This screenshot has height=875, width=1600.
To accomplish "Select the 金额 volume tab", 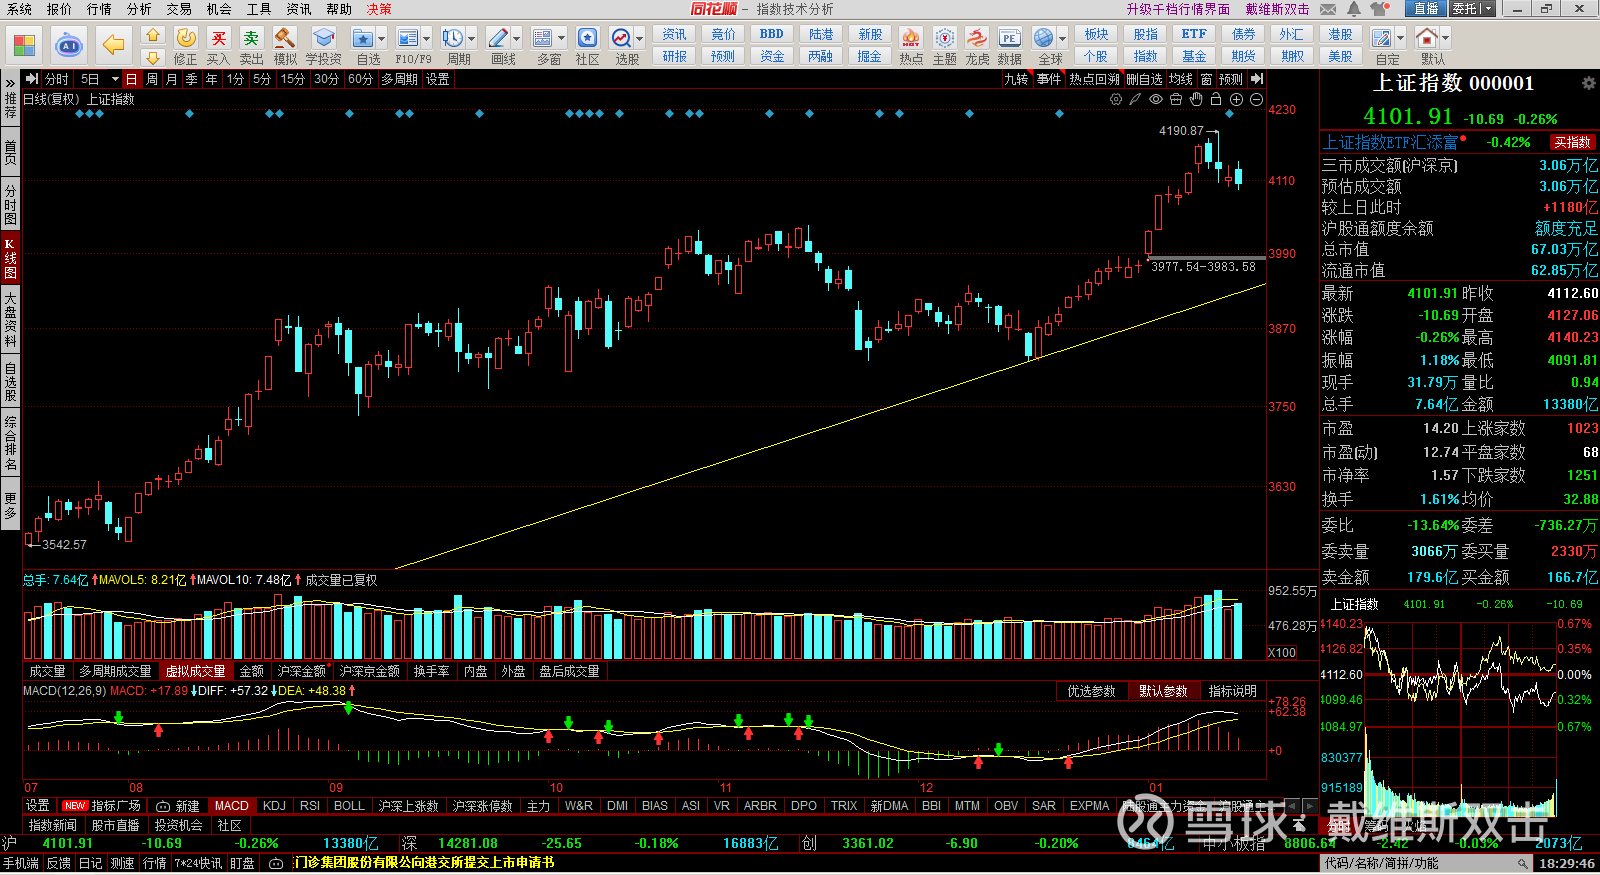I will (x=252, y=671).
